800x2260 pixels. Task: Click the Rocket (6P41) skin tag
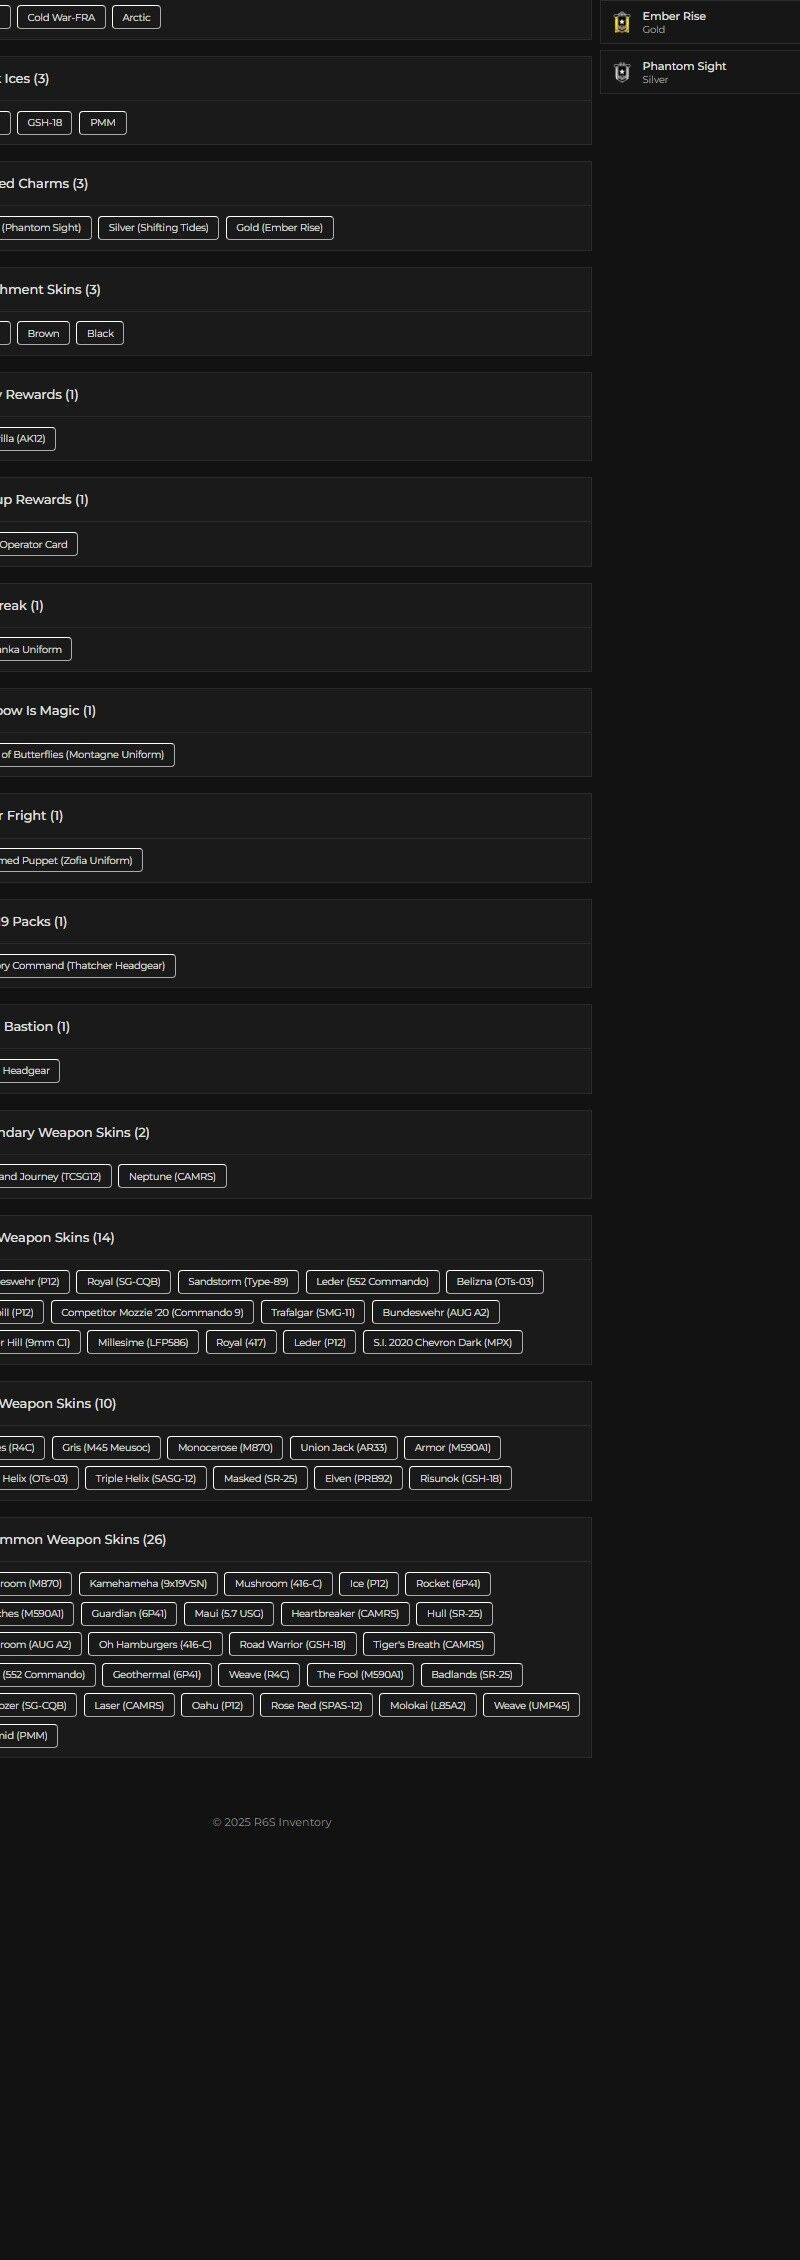point(448,1583)
